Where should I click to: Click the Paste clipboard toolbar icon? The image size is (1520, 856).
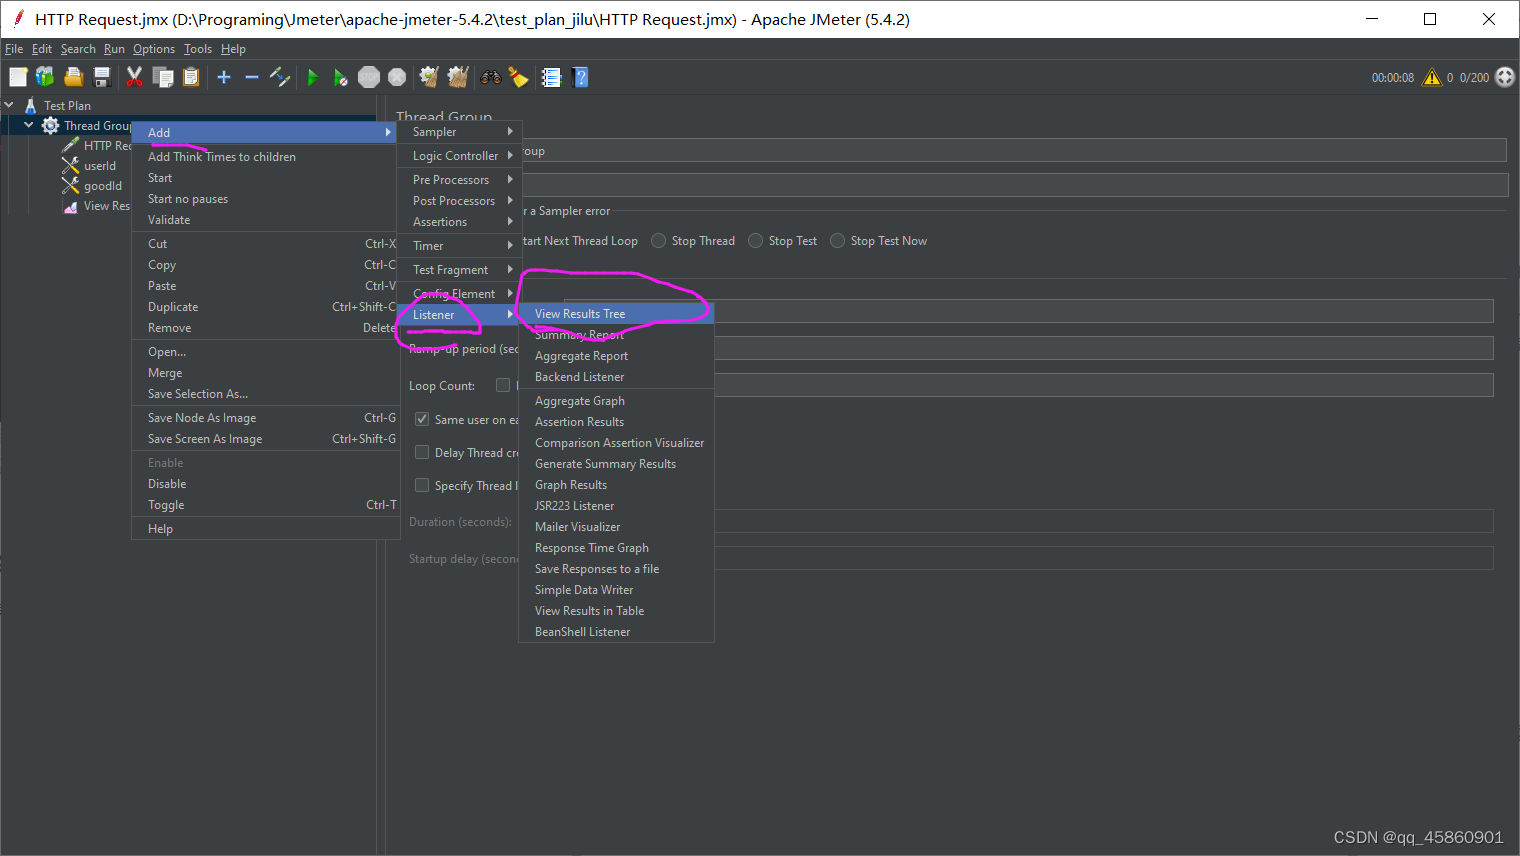(190, 77)
